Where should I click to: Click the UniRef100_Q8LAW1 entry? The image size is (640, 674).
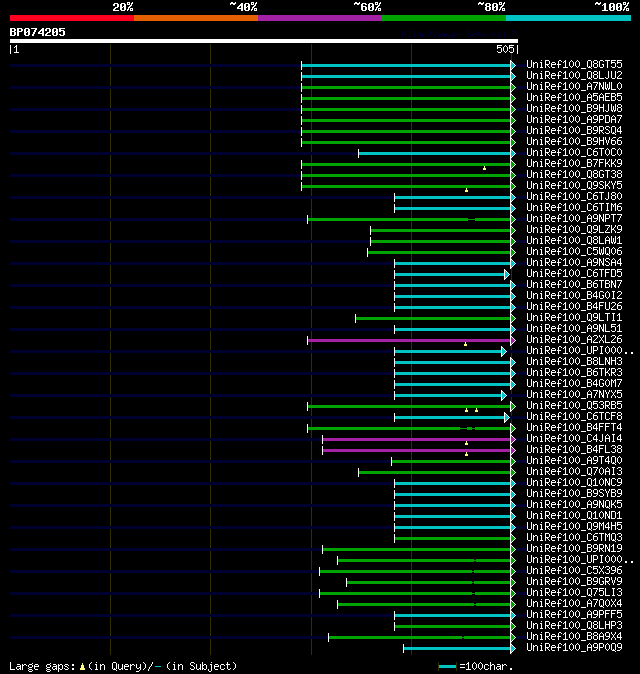(574, 241)
